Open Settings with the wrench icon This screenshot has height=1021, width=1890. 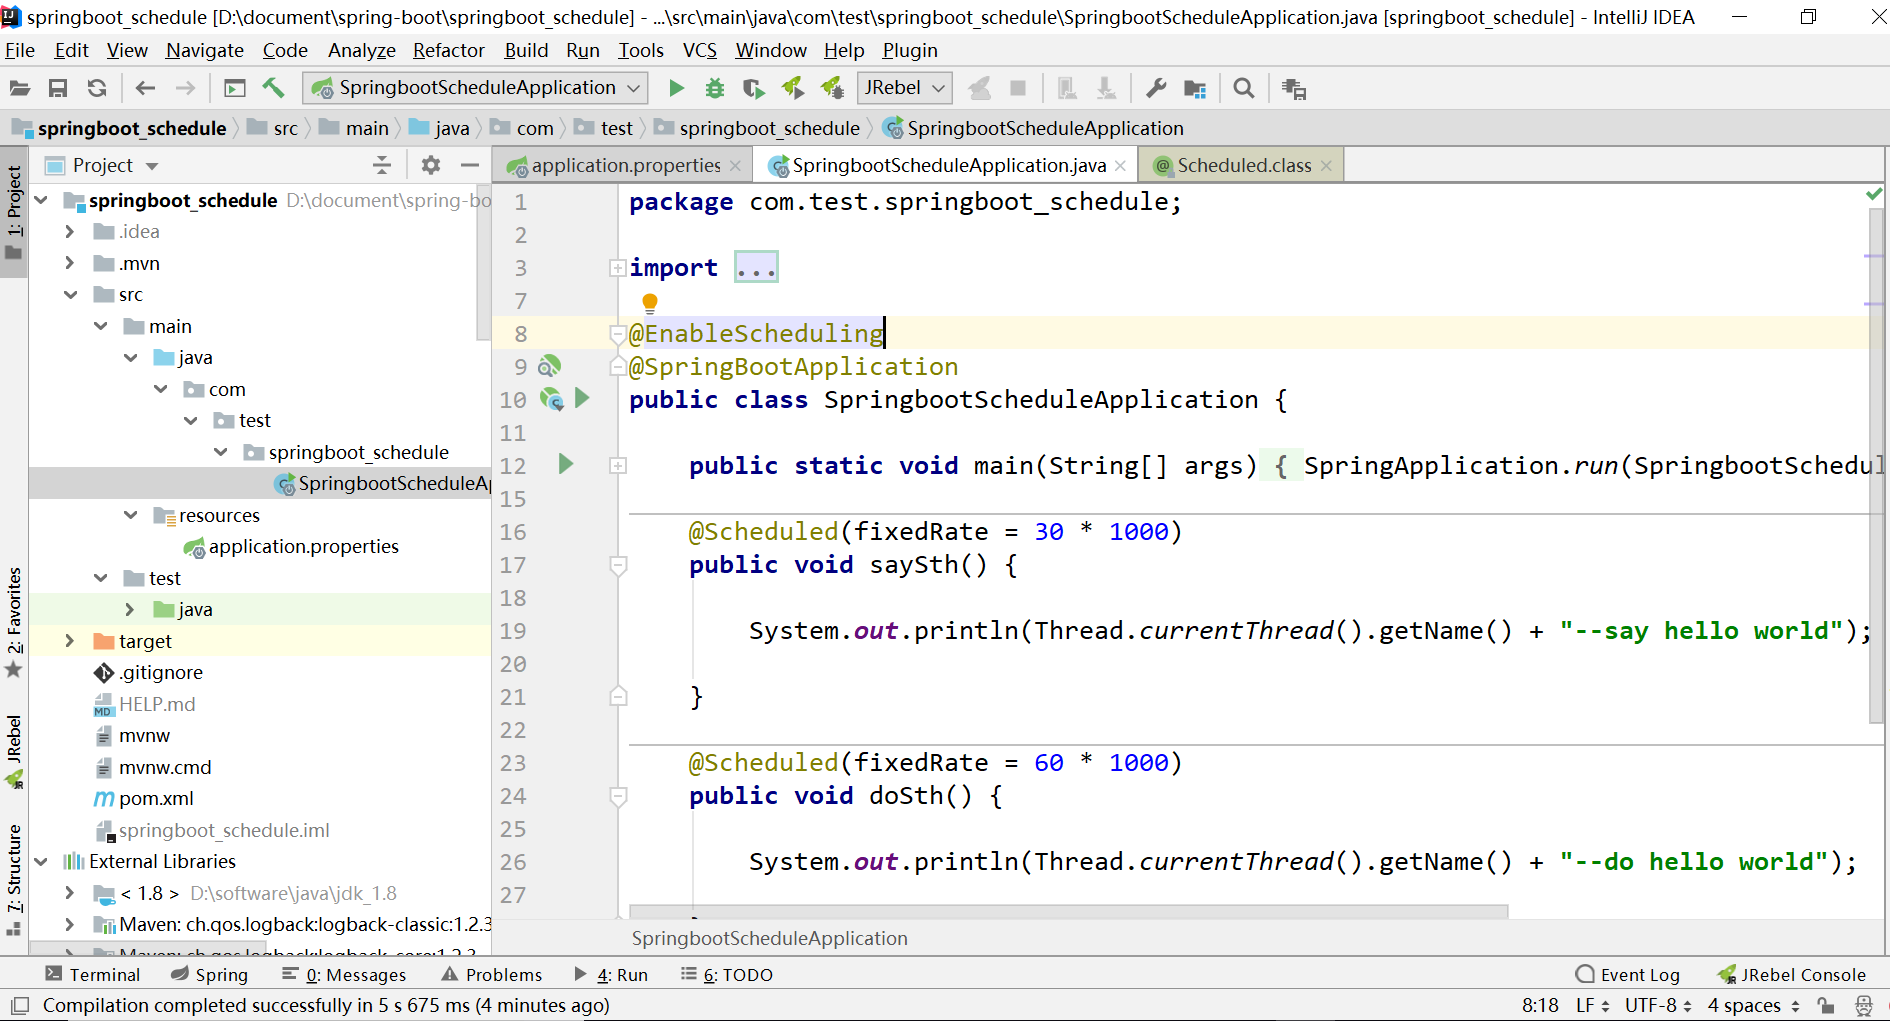click(1156, 89)
